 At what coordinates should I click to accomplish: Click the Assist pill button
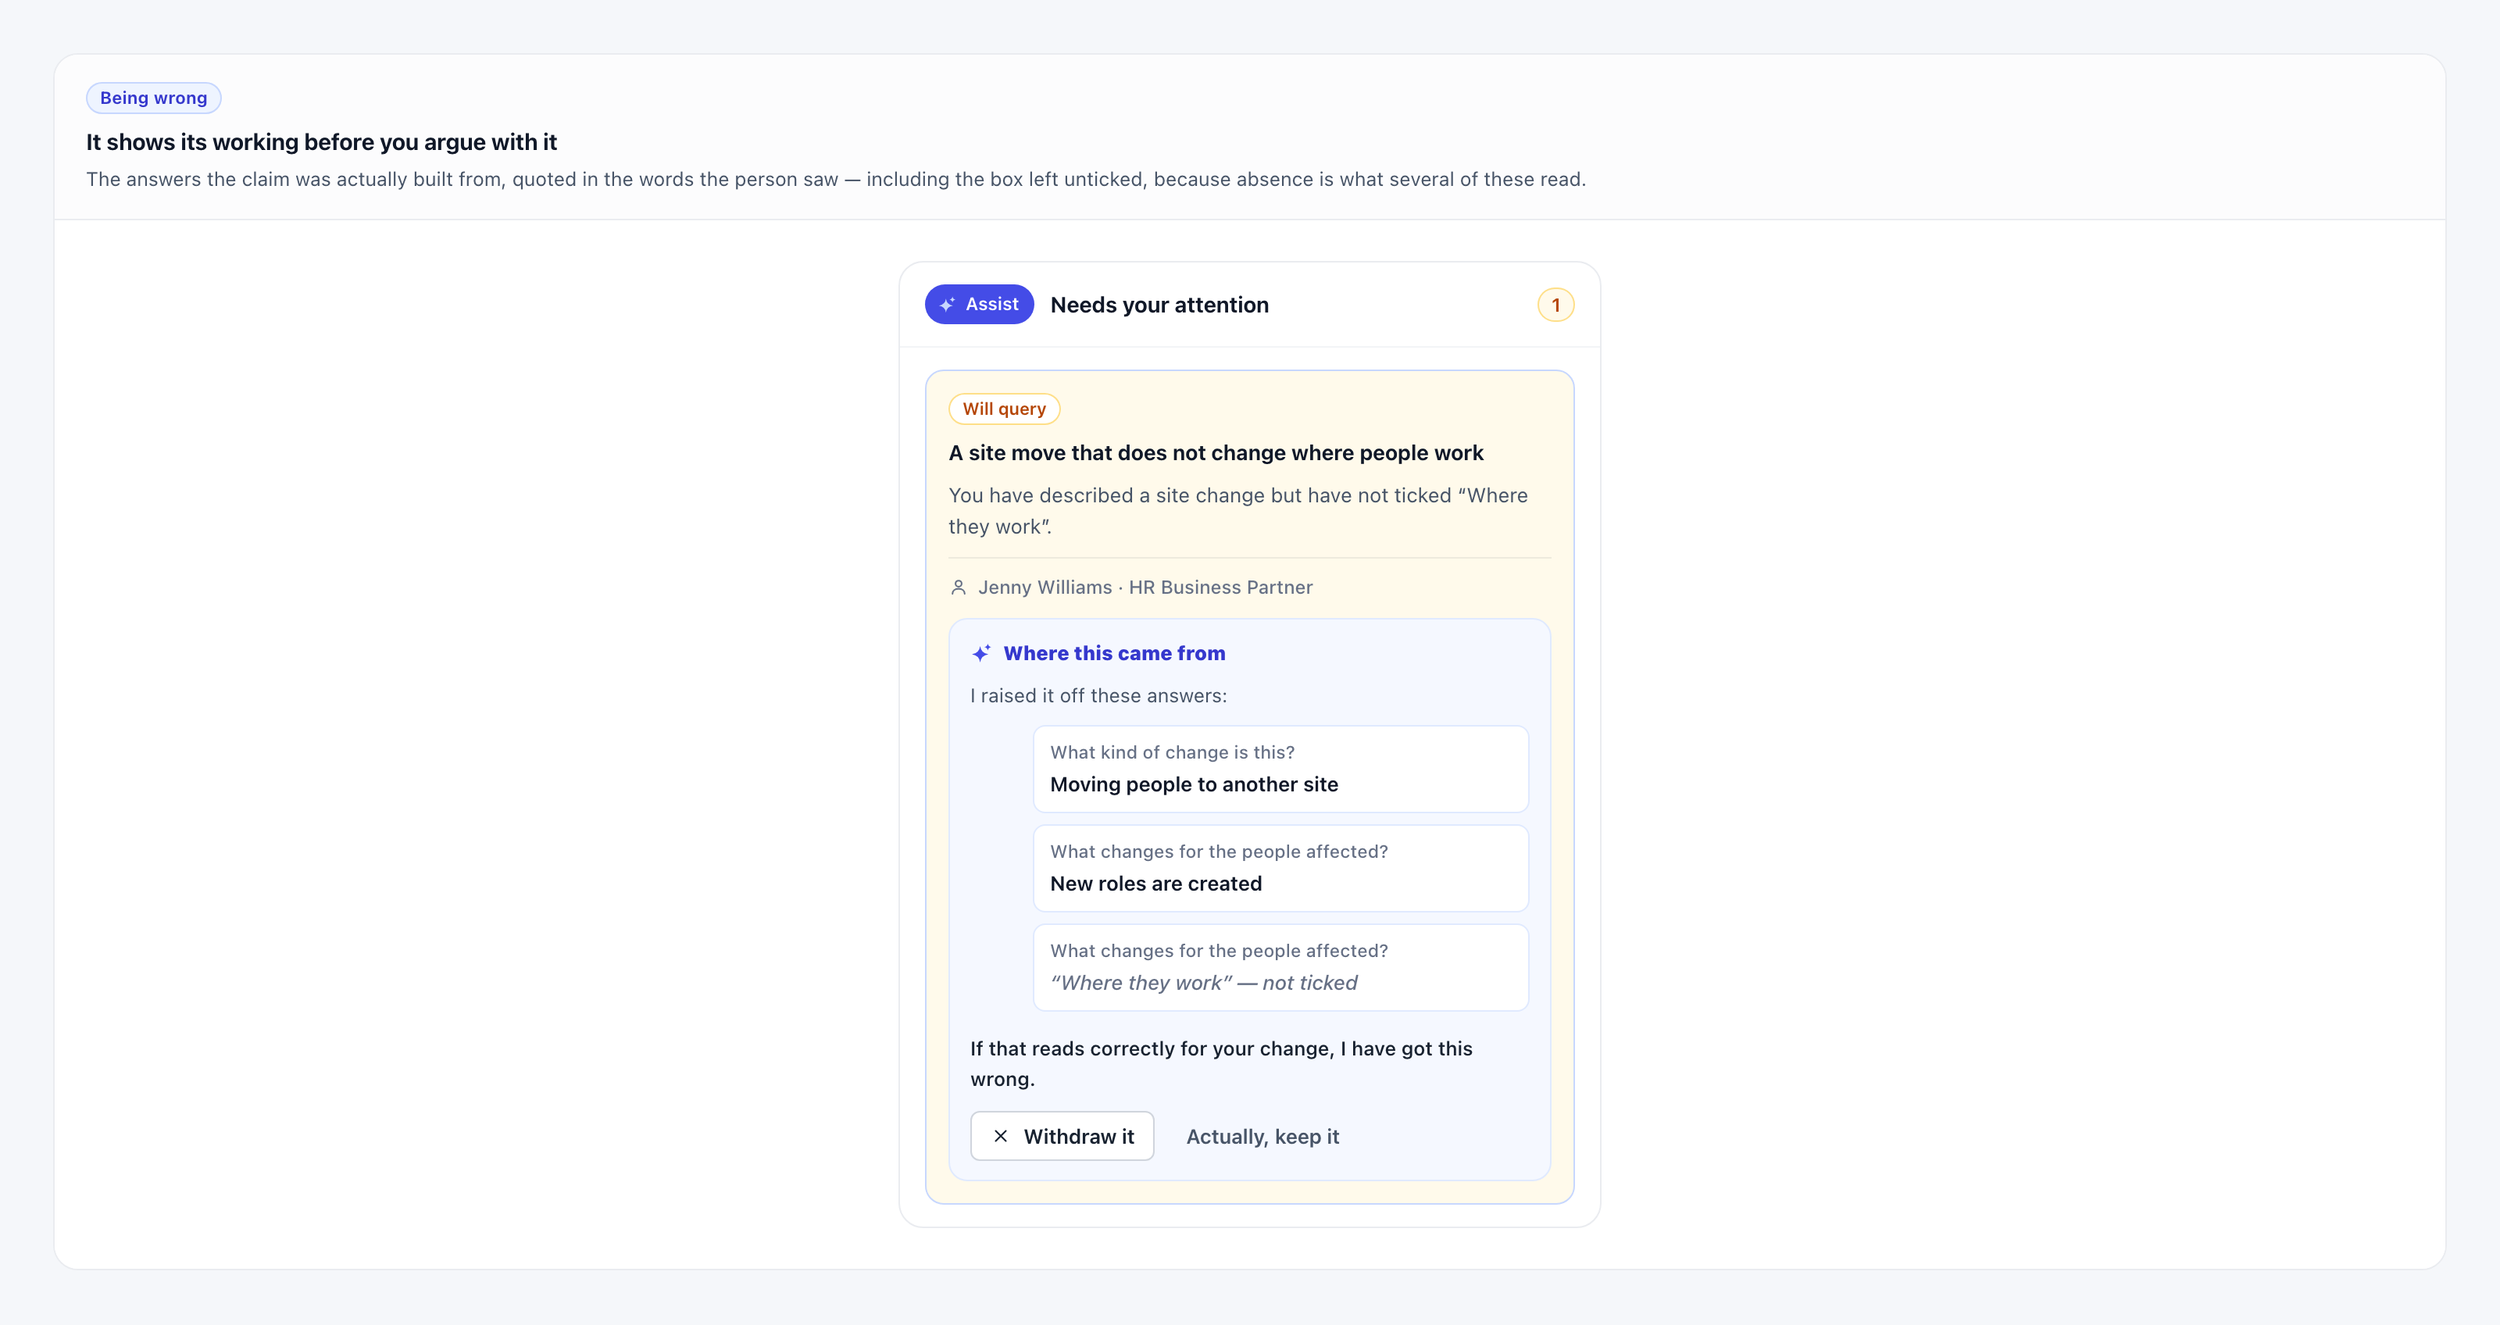[979, 304]
